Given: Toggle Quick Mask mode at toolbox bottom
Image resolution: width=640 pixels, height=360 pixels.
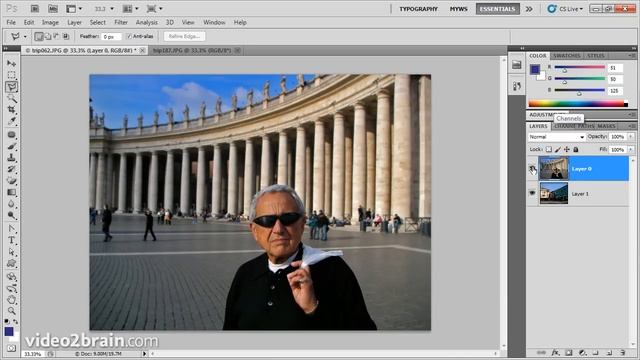Looking at the screenshot, I should 11,348.
